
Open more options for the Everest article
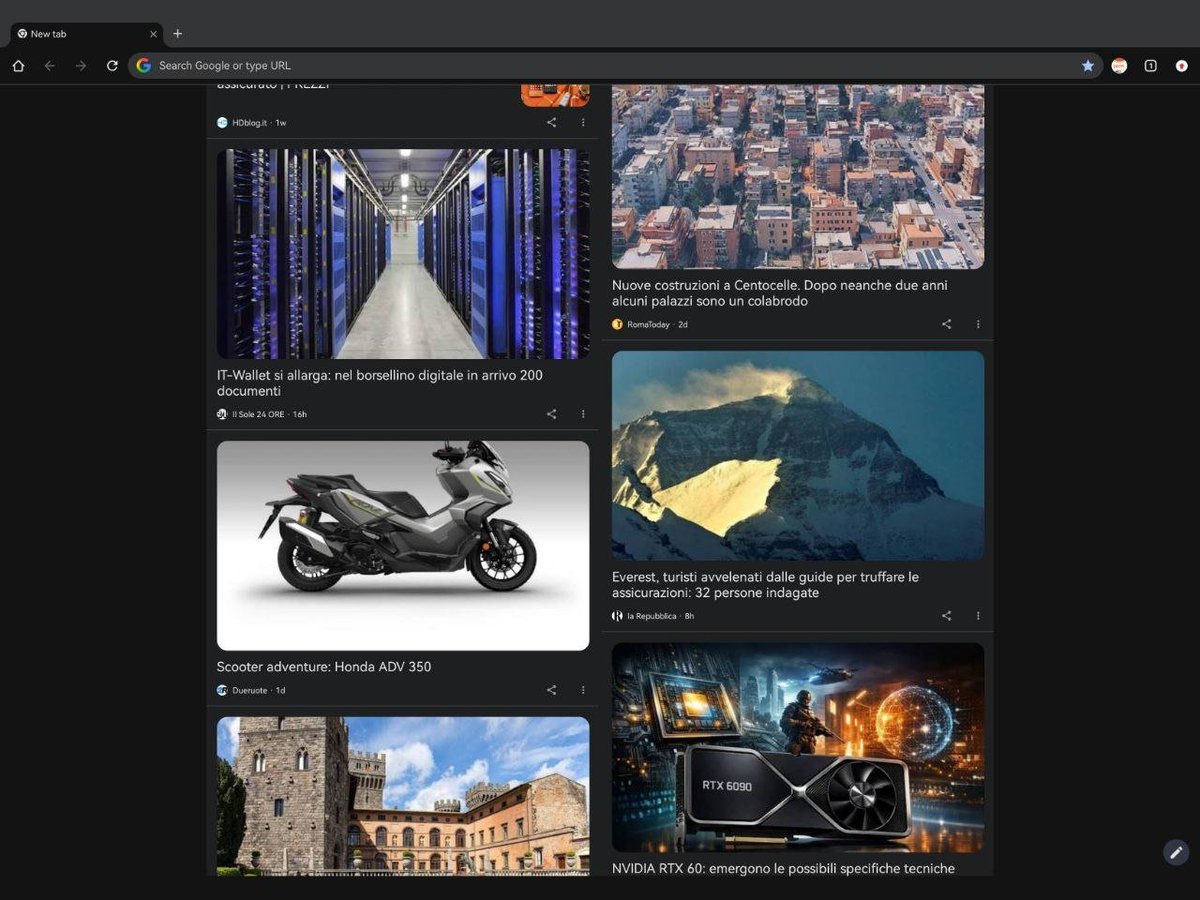(978, 616)
